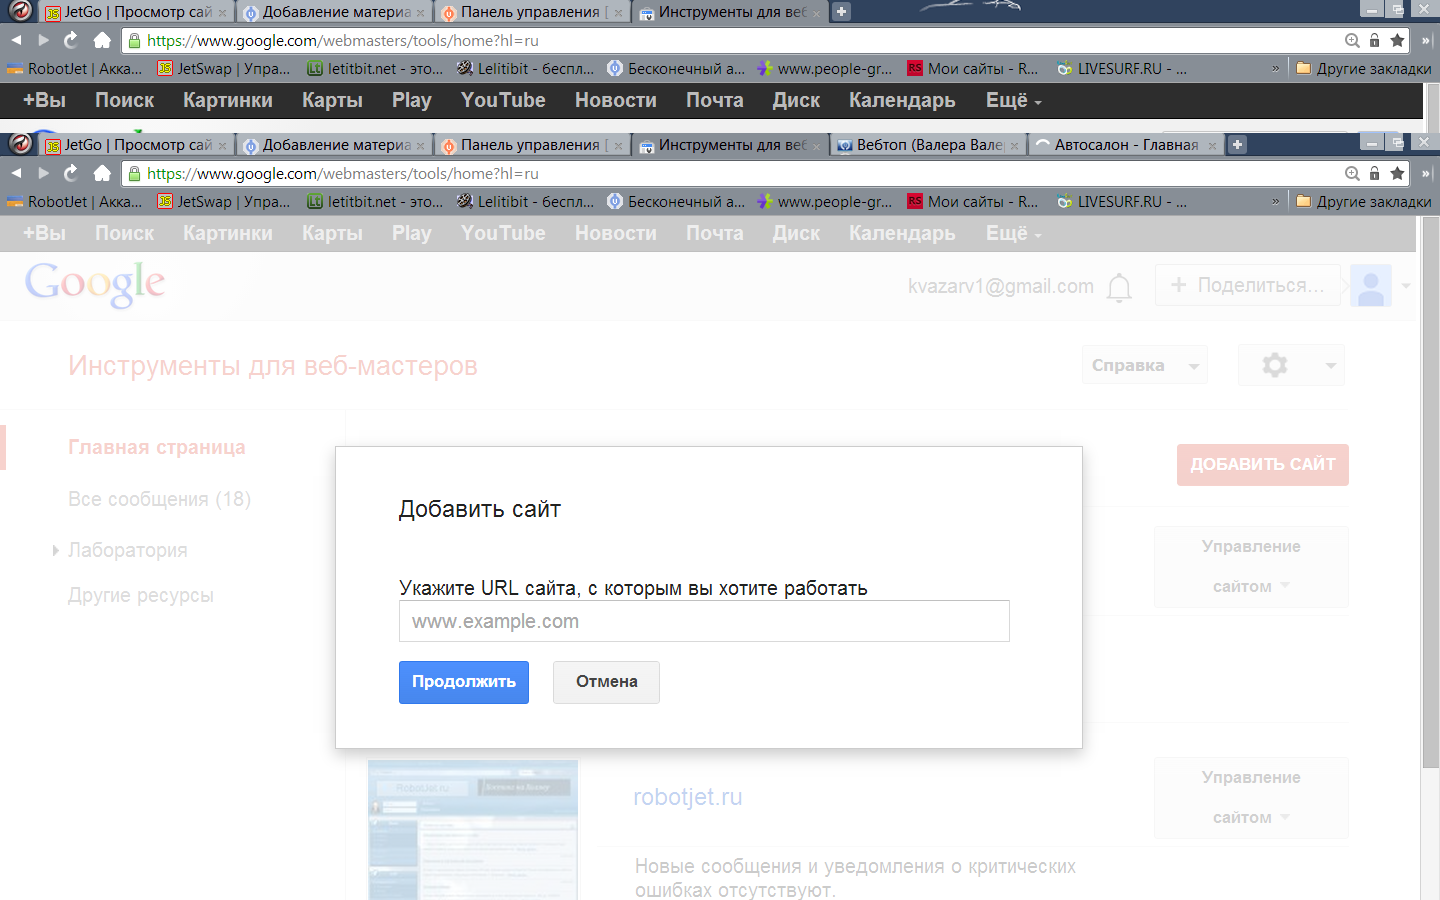Close the Автосалон tab in the front window
Image resolution: width=1440 pixels, height=900 pixels.
pyautogui.click(x=1212, y=145)
